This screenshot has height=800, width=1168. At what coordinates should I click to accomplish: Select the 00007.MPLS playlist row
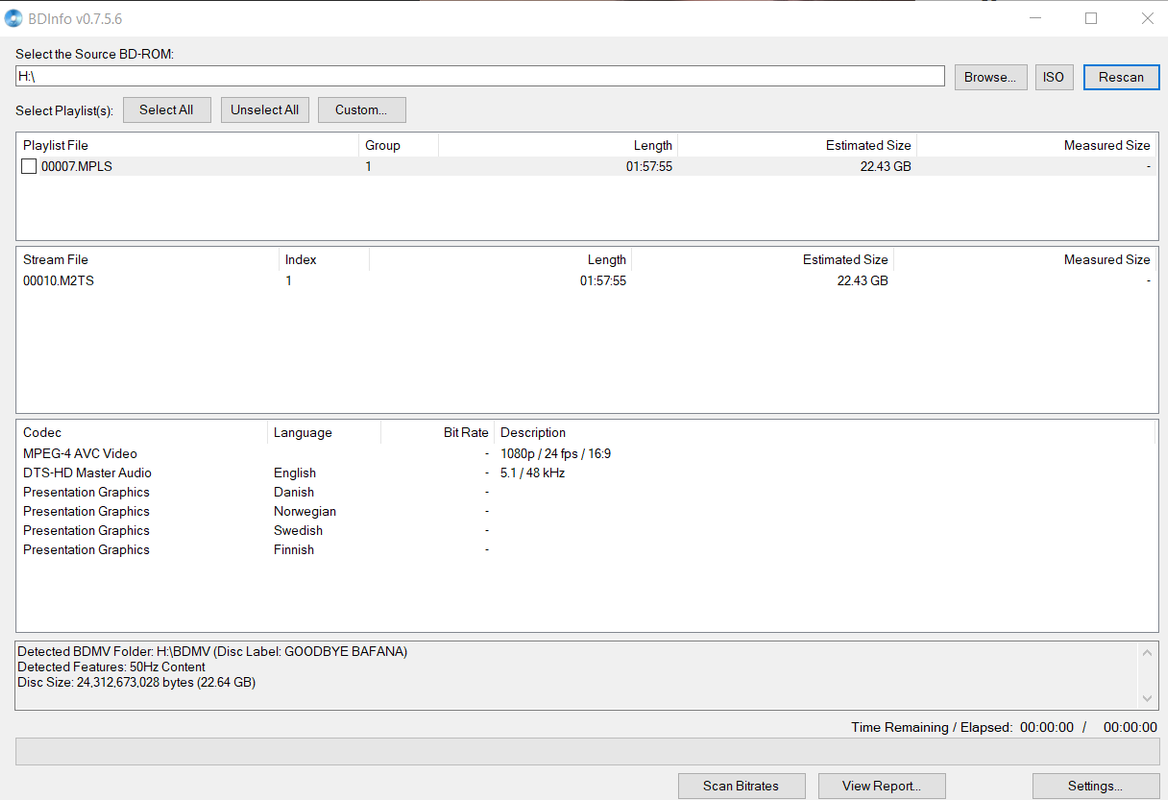tap(587, 166)
